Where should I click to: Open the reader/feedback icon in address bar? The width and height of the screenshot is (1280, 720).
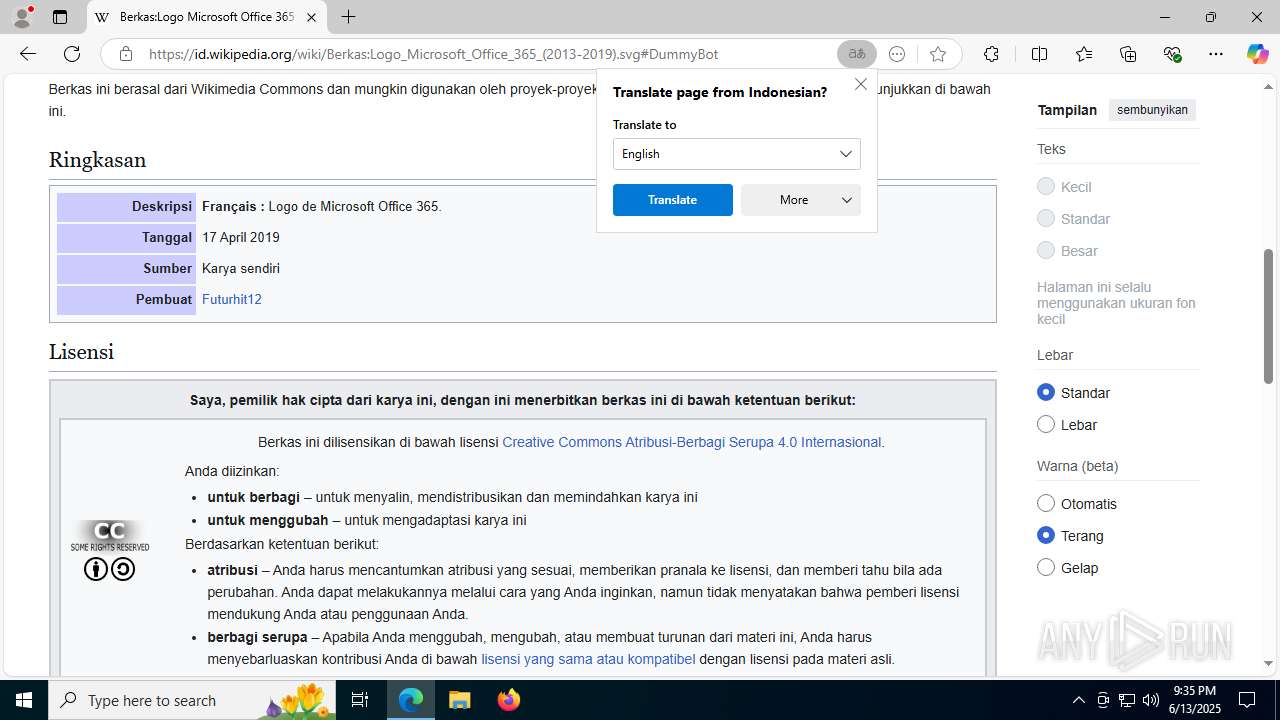coord(897,54)
